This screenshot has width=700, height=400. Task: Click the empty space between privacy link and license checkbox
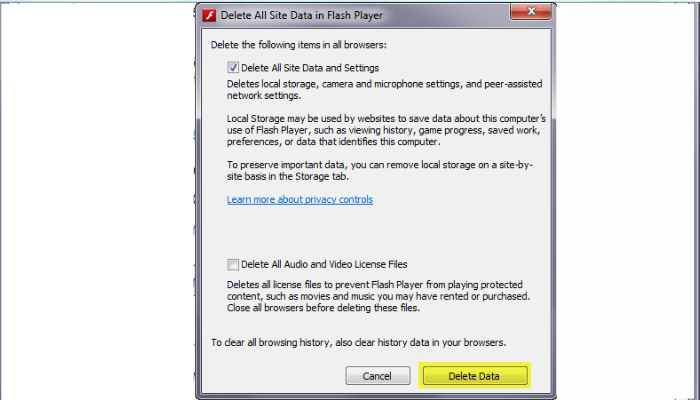376,232
